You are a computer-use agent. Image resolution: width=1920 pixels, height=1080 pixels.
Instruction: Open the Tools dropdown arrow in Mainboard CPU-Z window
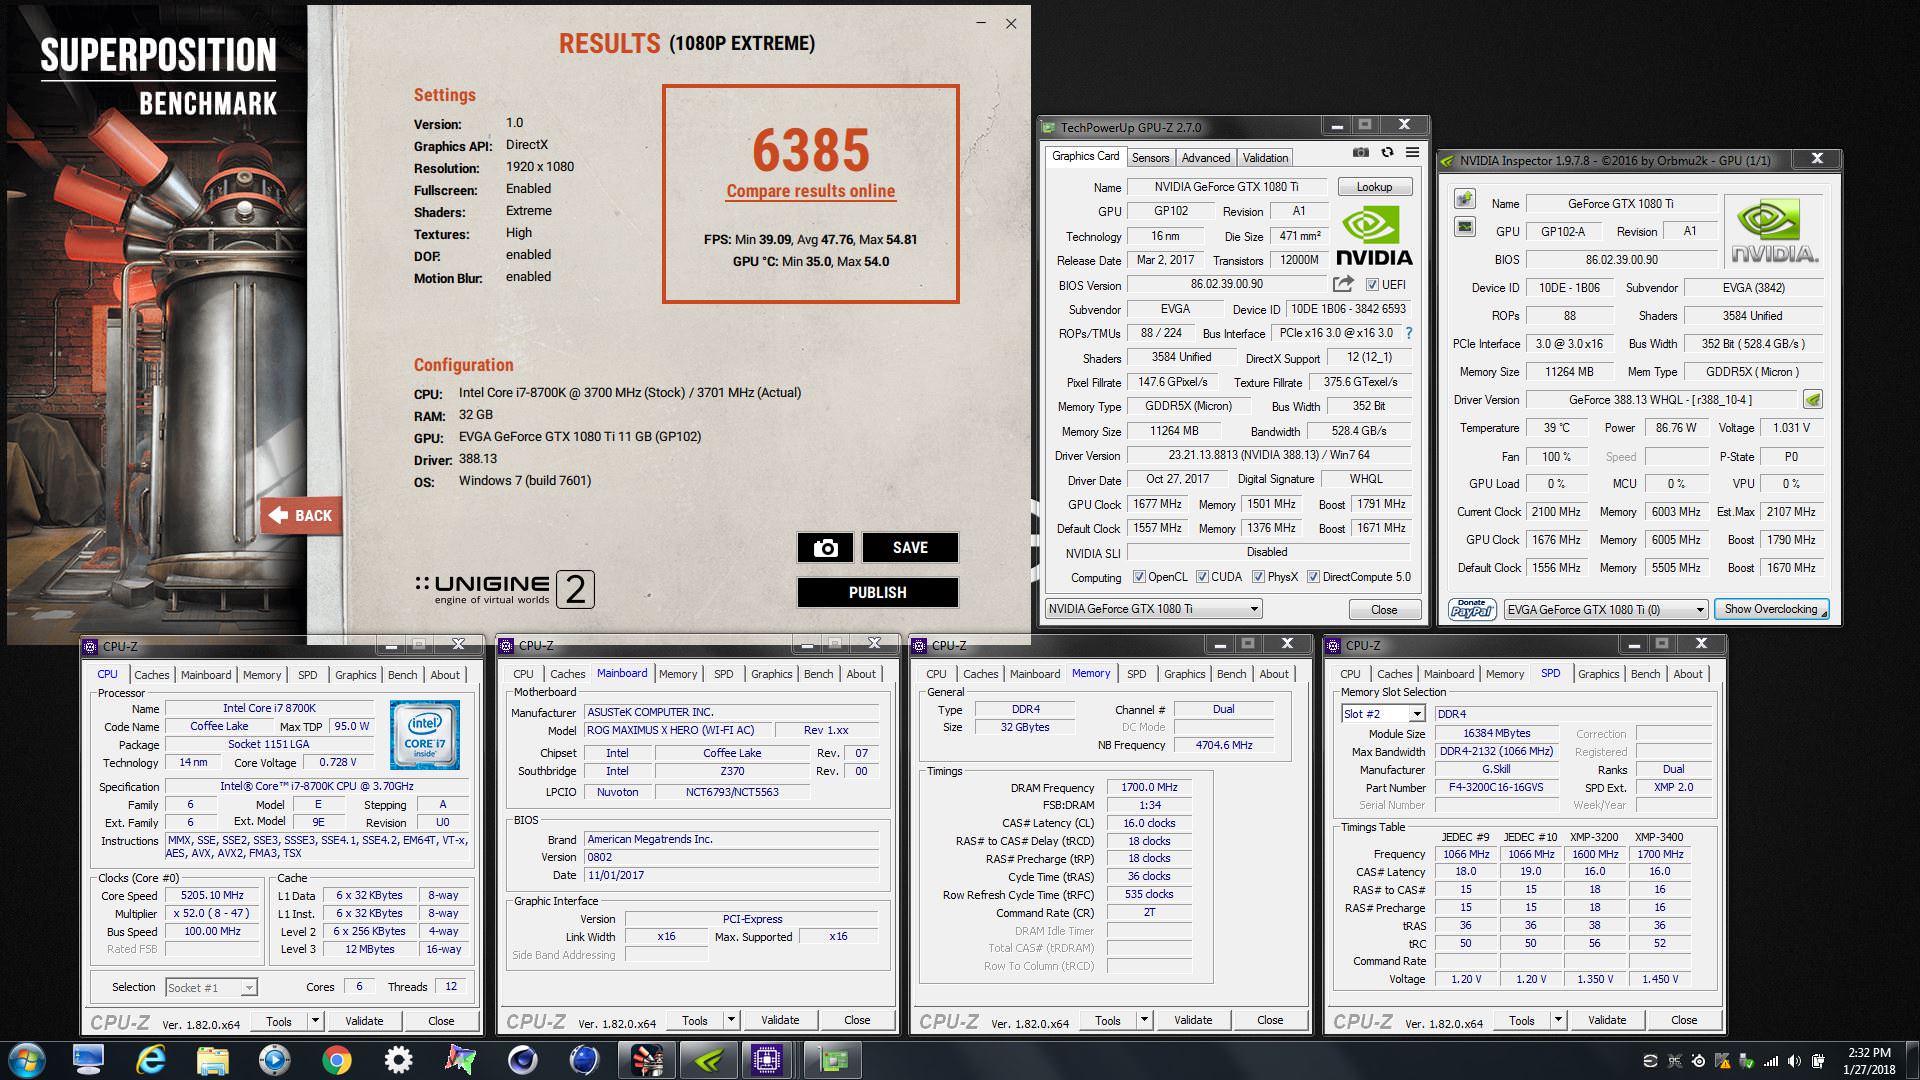pyautogui.click(x=731, y=1020)
